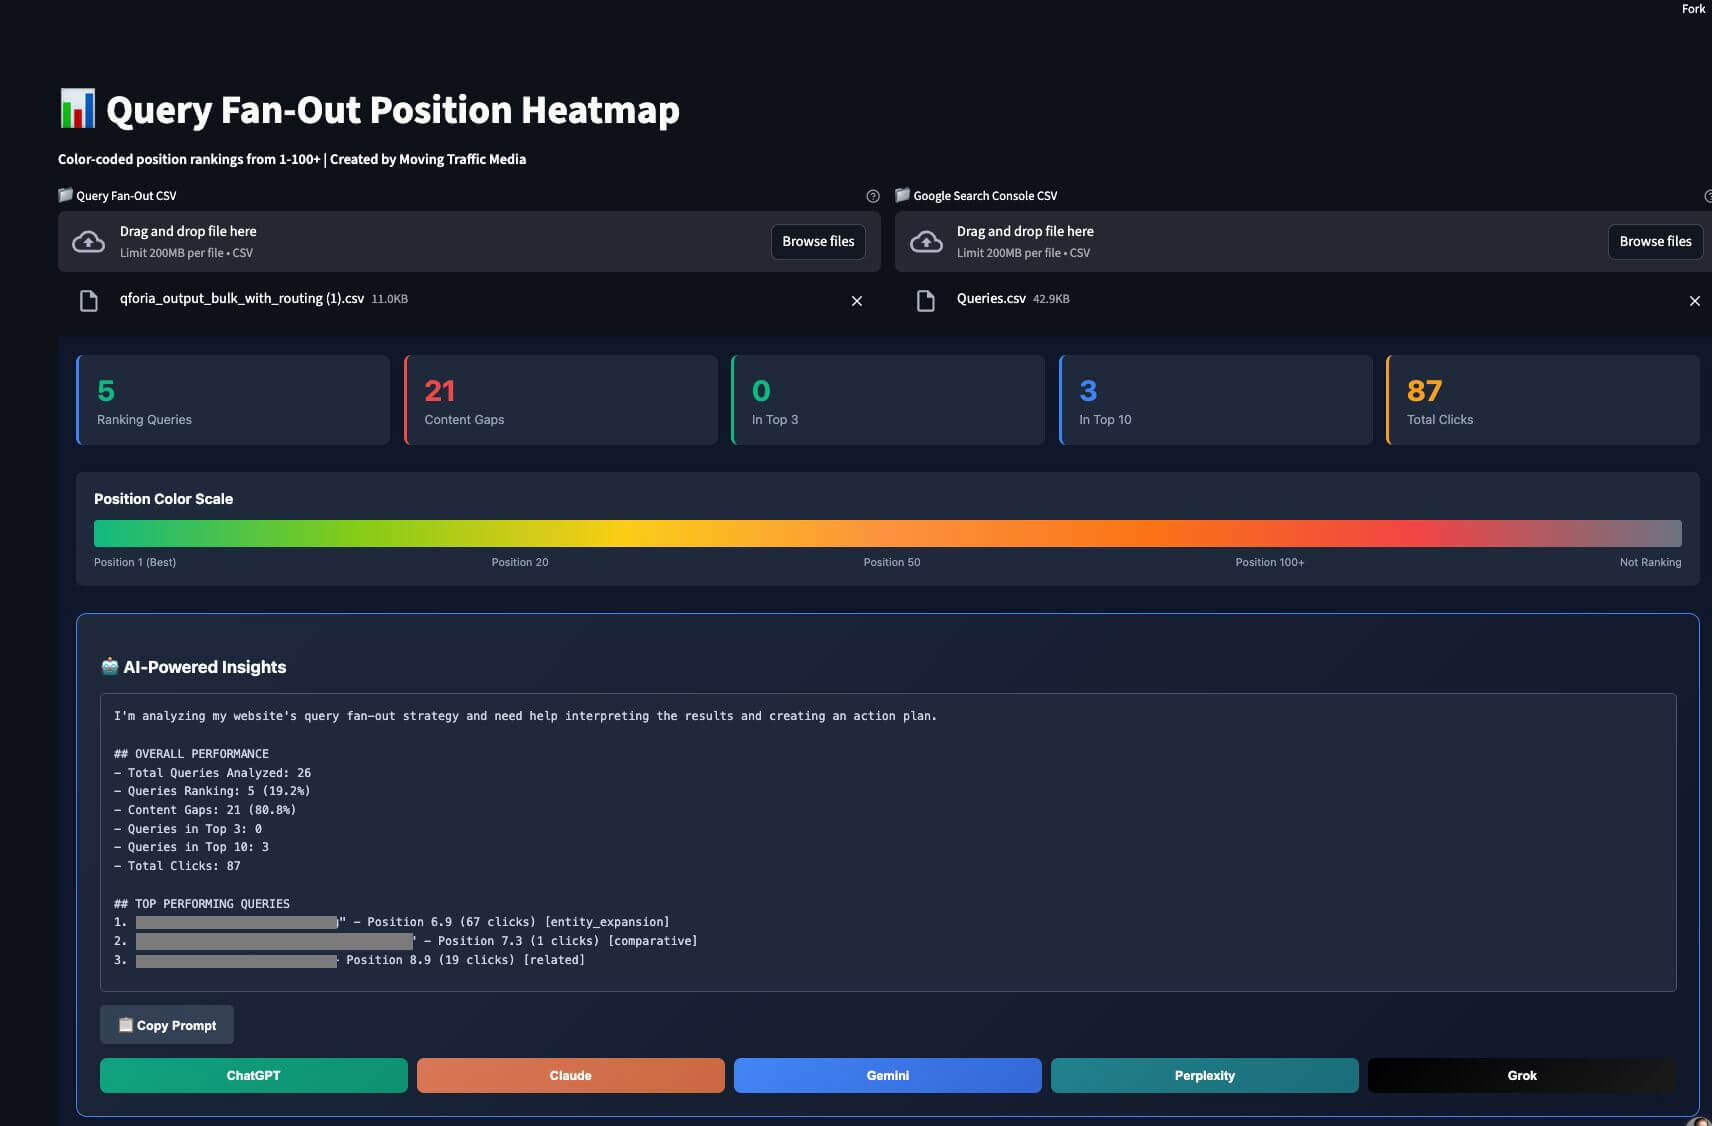Select the In Top 3 metric card
This screenshot has width=1712, height=1126.
888,400
